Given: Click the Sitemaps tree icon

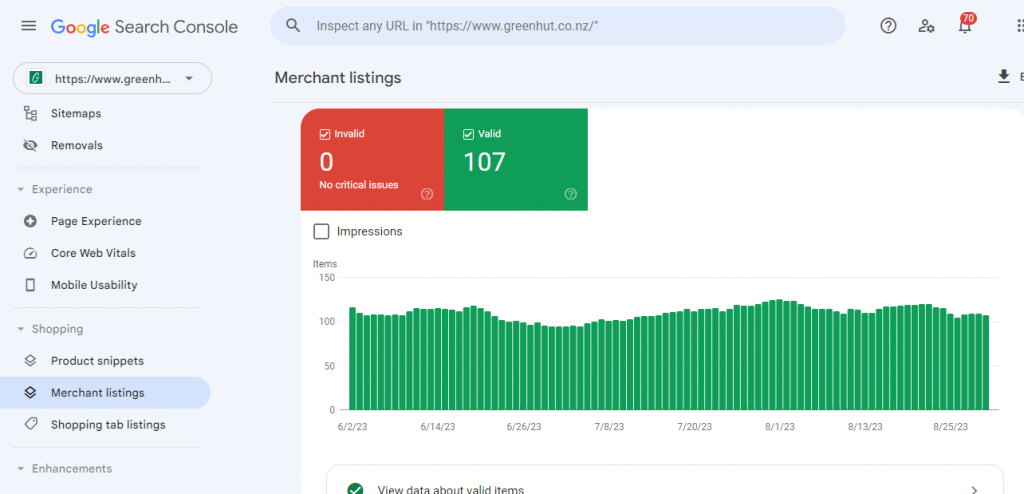Looking at the screenshot, I should tap(30, 114).
